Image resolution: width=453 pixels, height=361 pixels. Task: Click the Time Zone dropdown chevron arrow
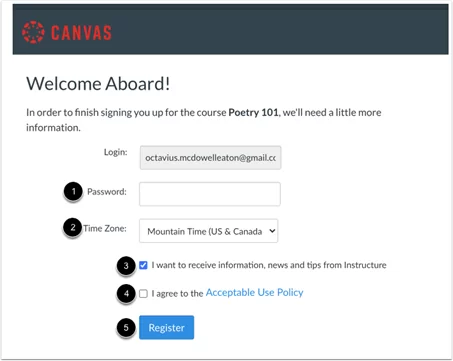coord(272,231)
